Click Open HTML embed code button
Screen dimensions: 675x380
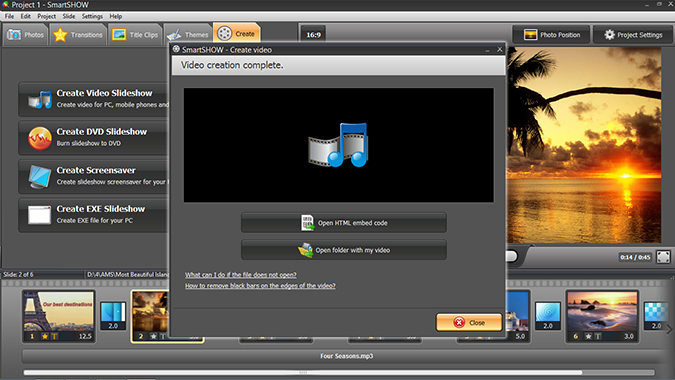coord(344,222)
